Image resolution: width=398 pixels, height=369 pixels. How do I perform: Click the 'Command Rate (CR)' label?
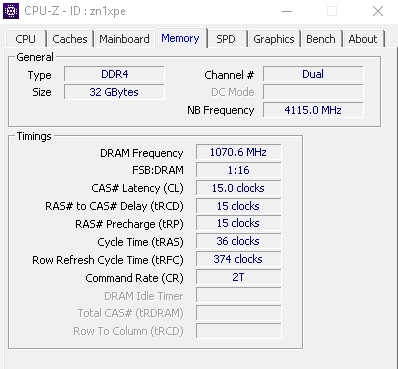point(134,278)
